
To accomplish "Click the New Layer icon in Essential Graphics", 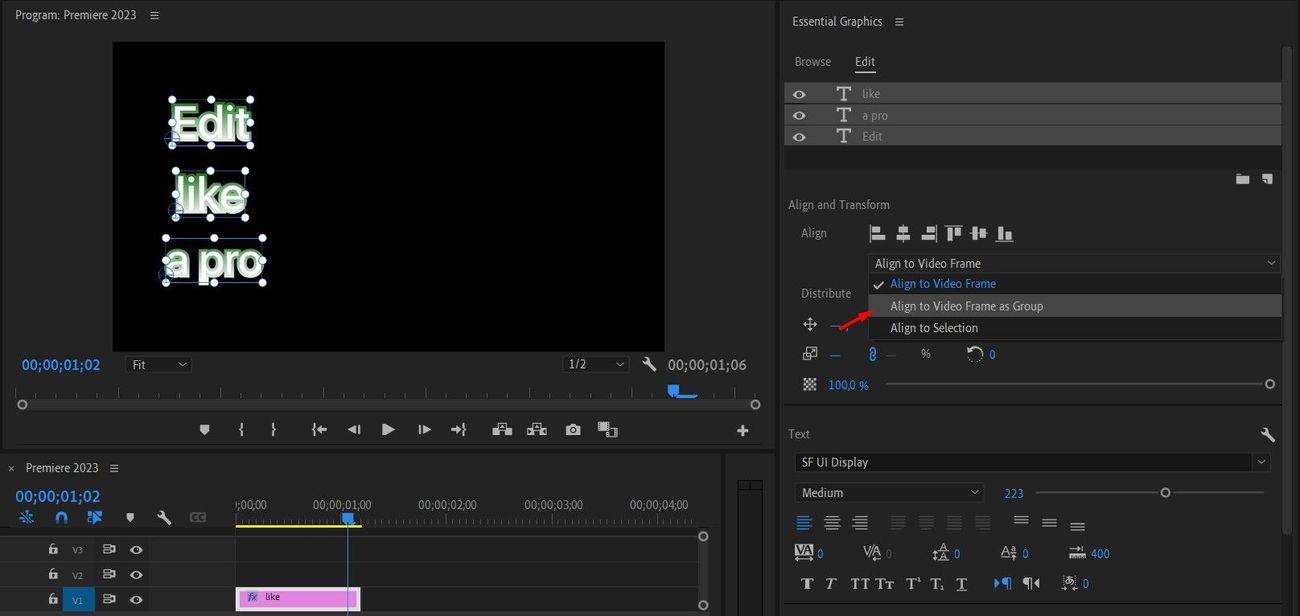I will [1267, 179].
